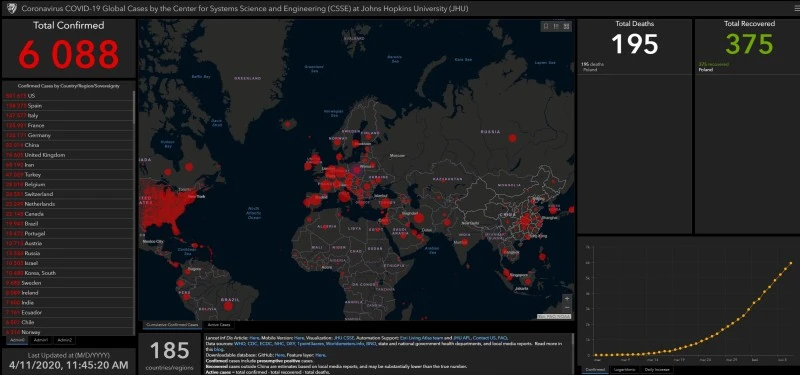
Task: Select Brazil in the country list
Action: (x=68, y=224)
